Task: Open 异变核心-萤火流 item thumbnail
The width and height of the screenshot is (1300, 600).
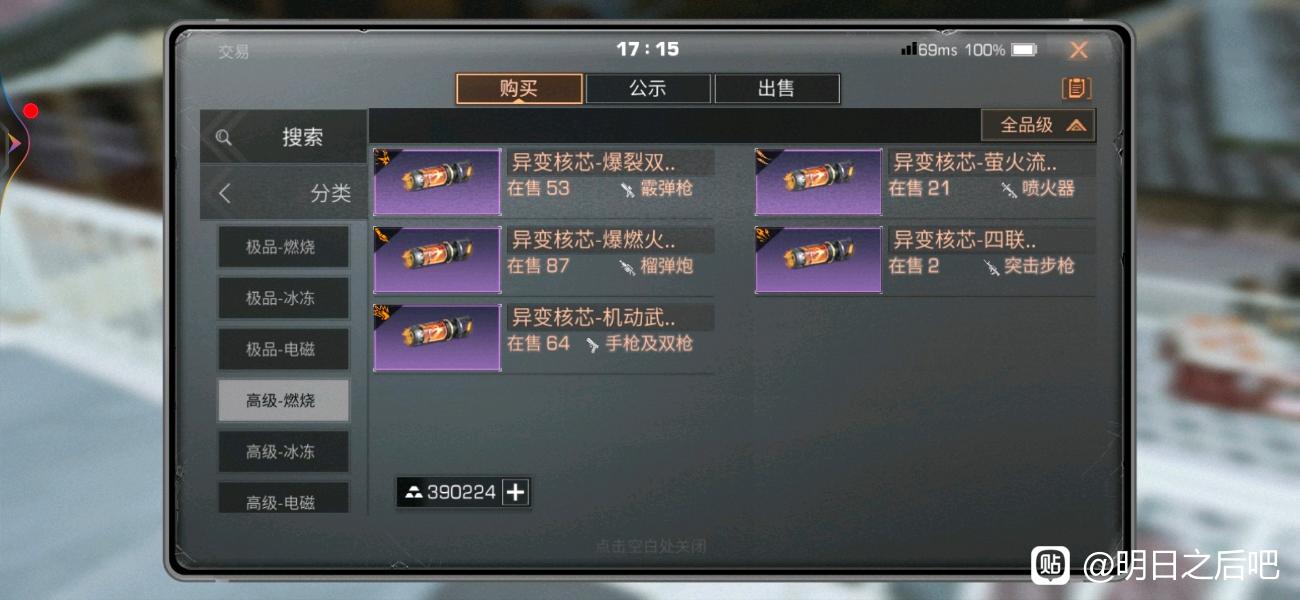Action: coord(818,182)
